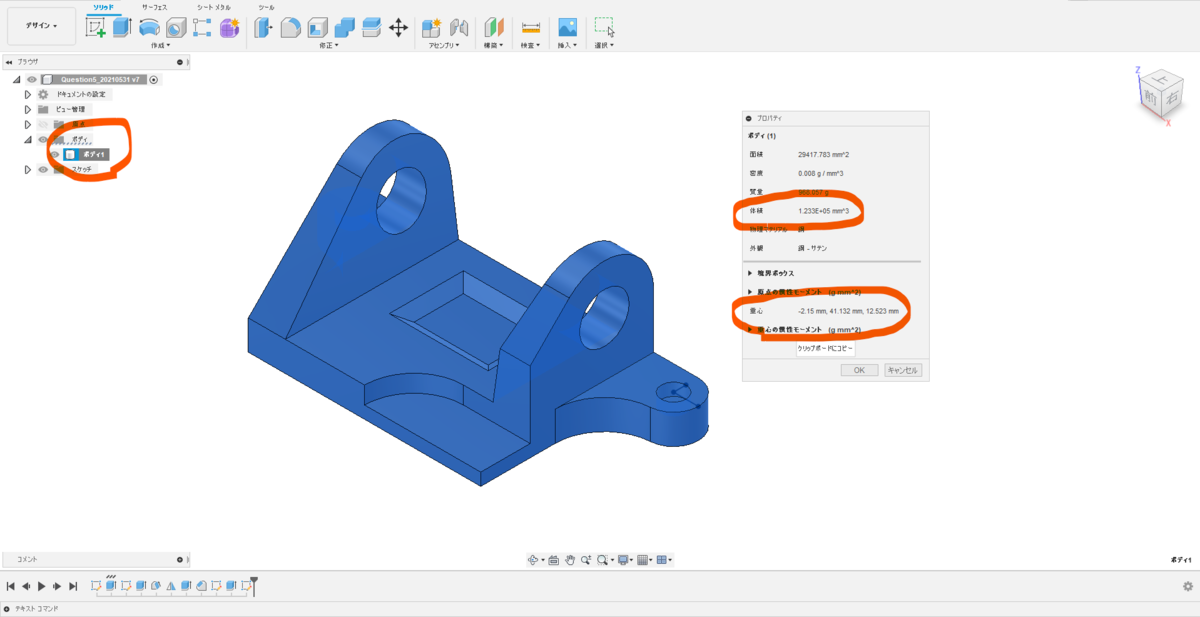Toggle visibility eye of ボディ1
This screenshot has height=617, width=1200.
pyautogui.click(x=55, y=154)
